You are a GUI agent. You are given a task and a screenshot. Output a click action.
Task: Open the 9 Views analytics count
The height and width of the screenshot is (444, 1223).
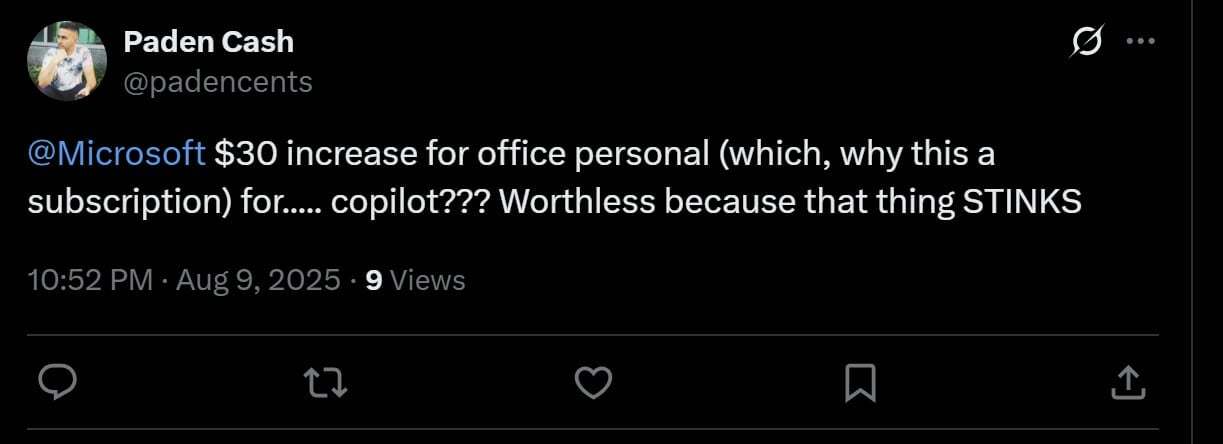click(415, 280)
